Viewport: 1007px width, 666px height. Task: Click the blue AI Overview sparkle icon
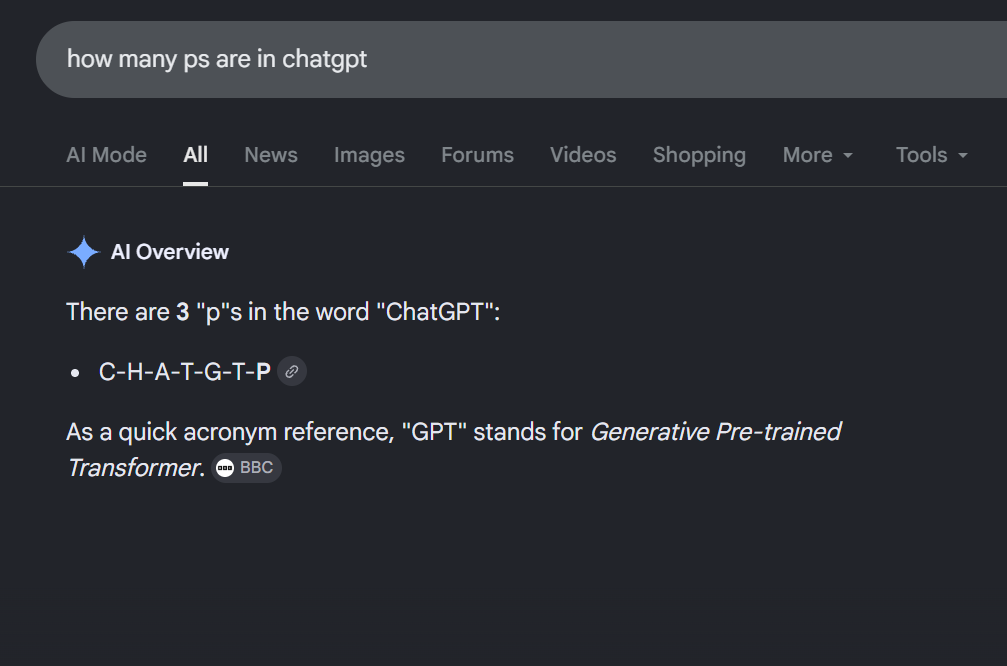[x=83, y=252]
